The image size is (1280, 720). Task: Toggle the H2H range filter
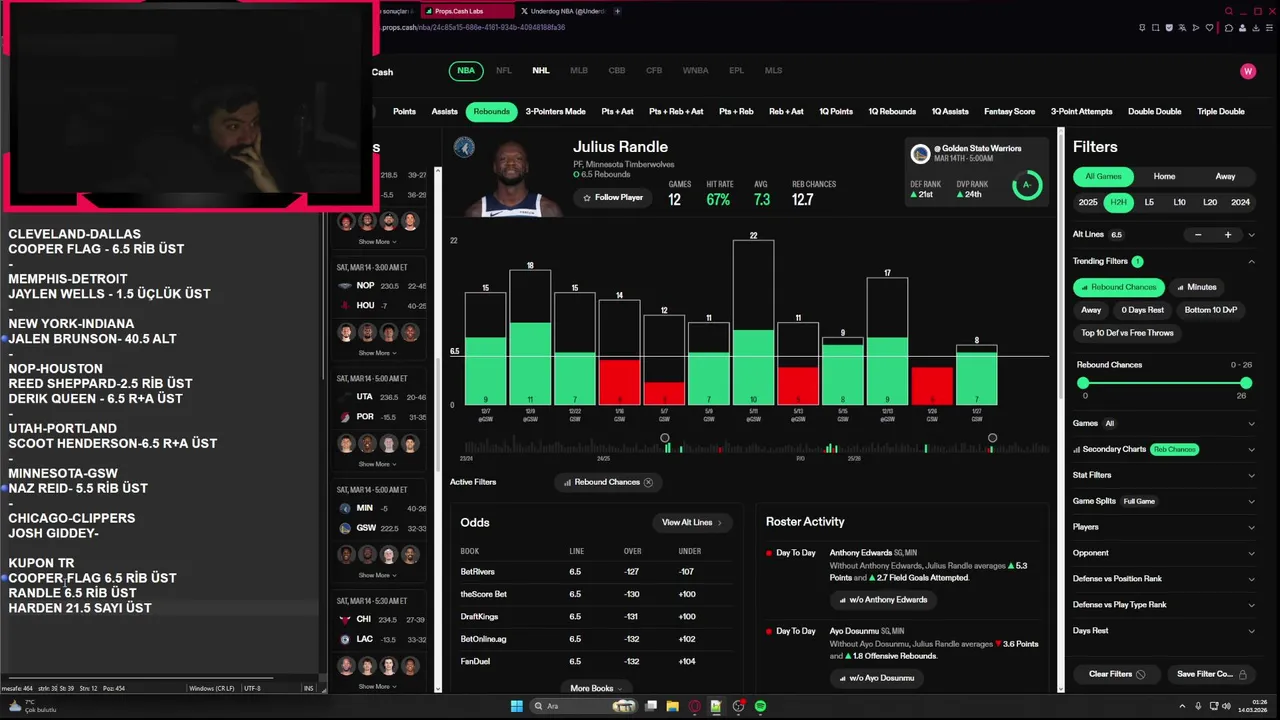(1119, 202)
